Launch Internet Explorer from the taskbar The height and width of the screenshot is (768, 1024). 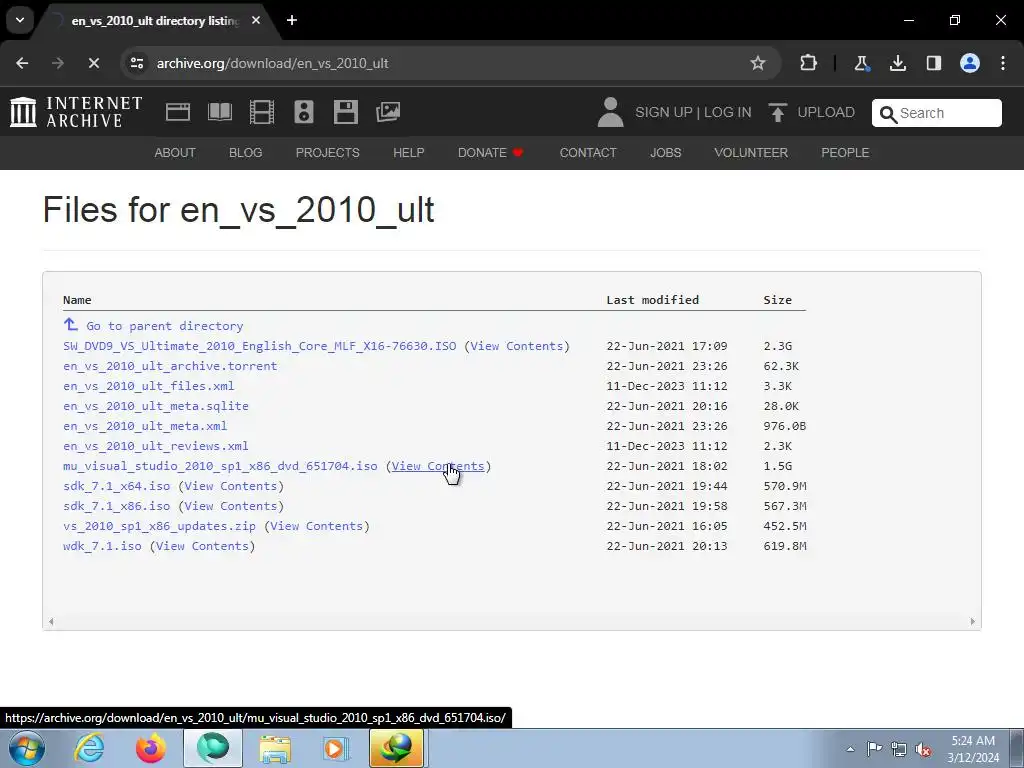click(89, 748)
